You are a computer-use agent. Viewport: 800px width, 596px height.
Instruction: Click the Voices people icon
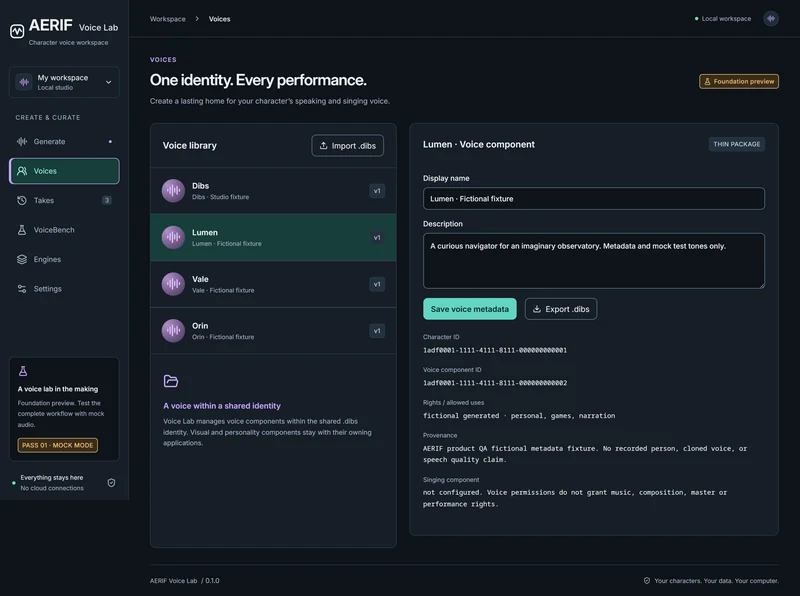click(22, 171)
